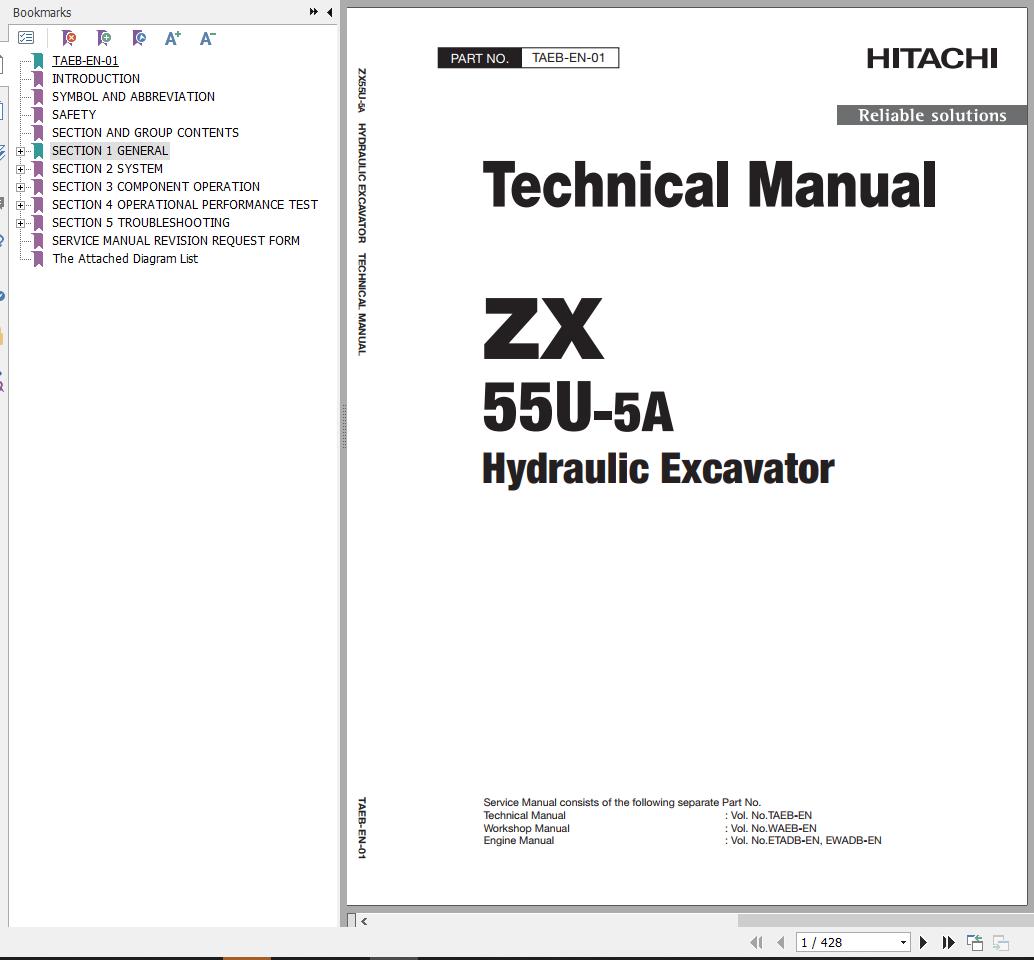The width and height of the screenshot is (1034, 960).
Task: Open SERVICE MANUAL REVISION REQUEST FORM bookmark
Action: [x=175, y=241]
